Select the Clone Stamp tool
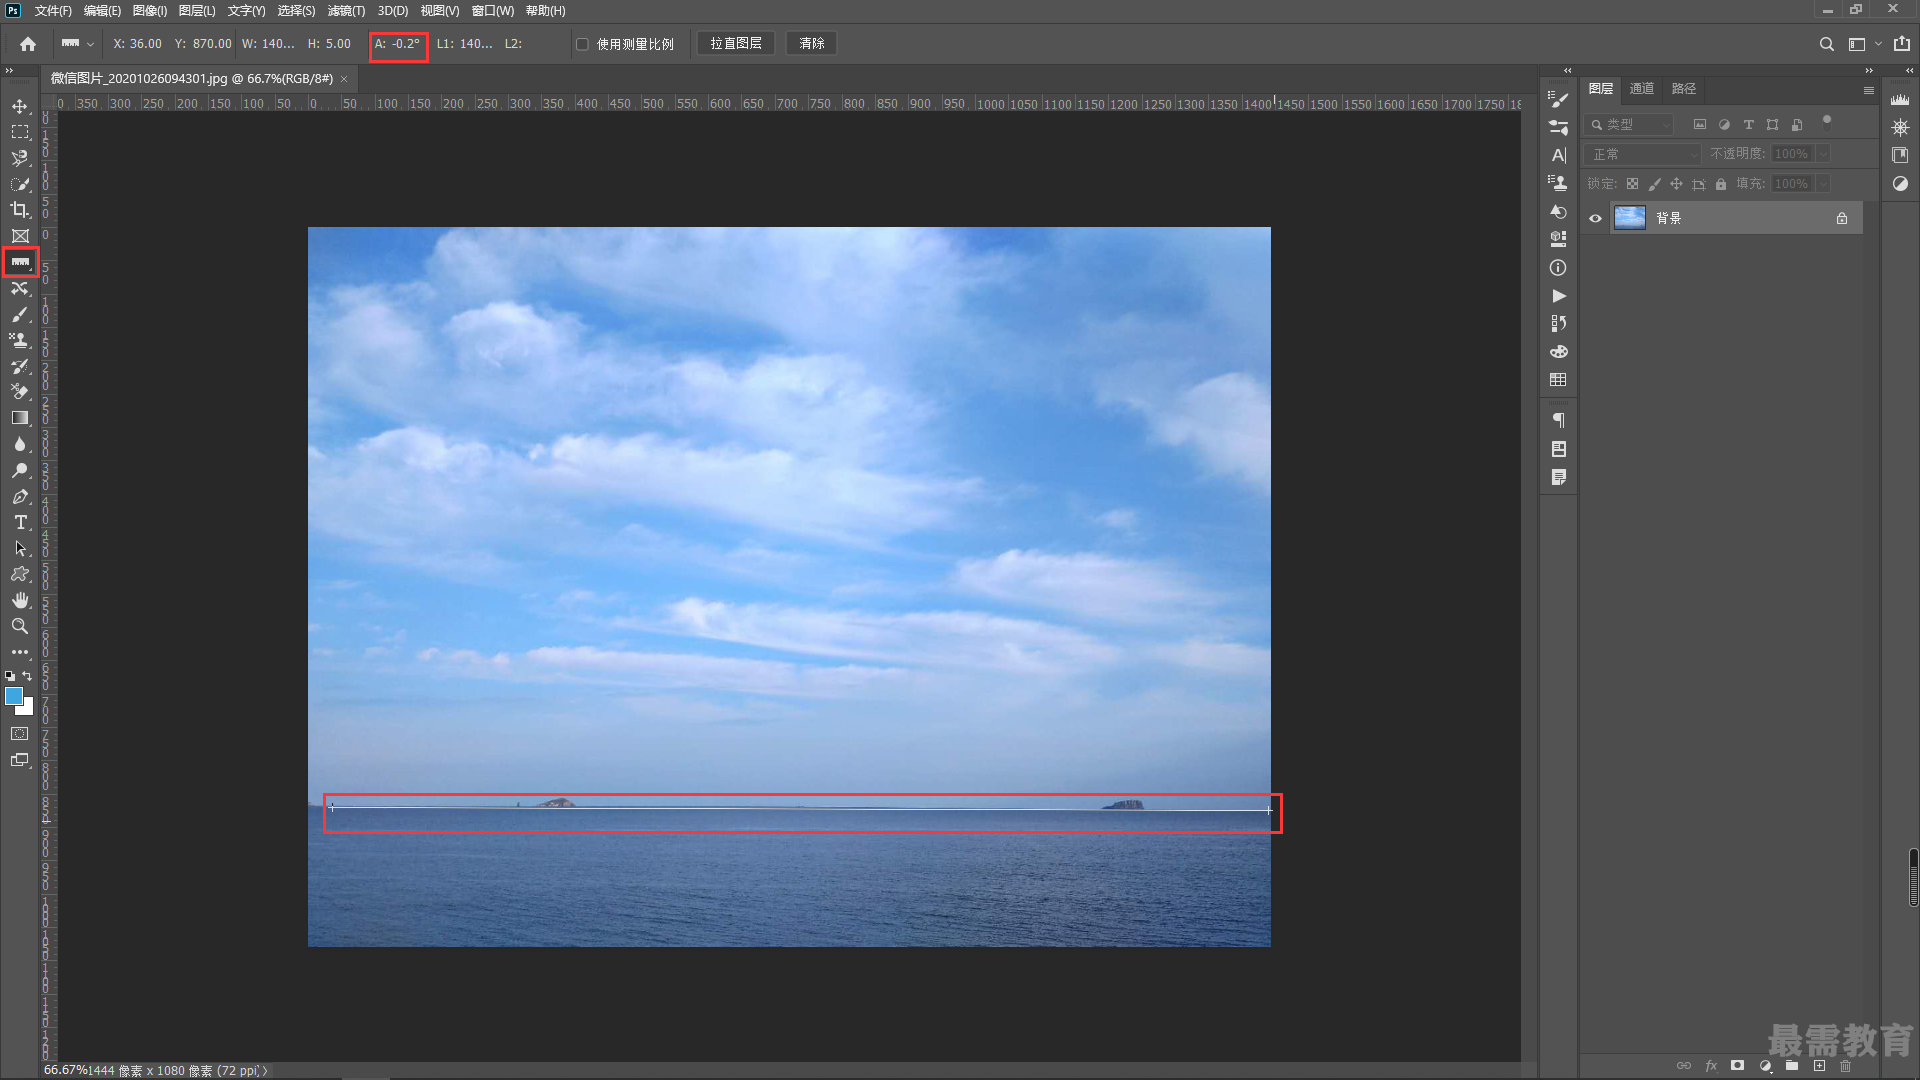The height and width of the screenshot is (1080, 1920). coord(20,340)
